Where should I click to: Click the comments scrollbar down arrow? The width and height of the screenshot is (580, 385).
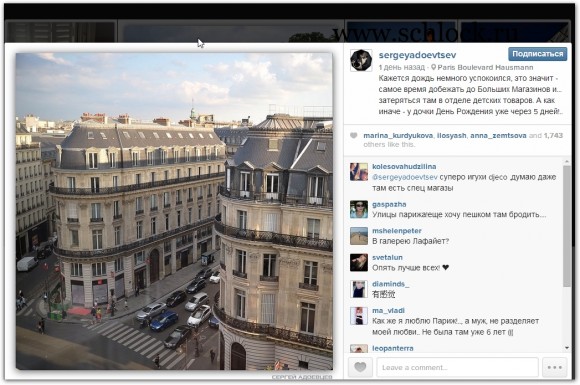567,348
